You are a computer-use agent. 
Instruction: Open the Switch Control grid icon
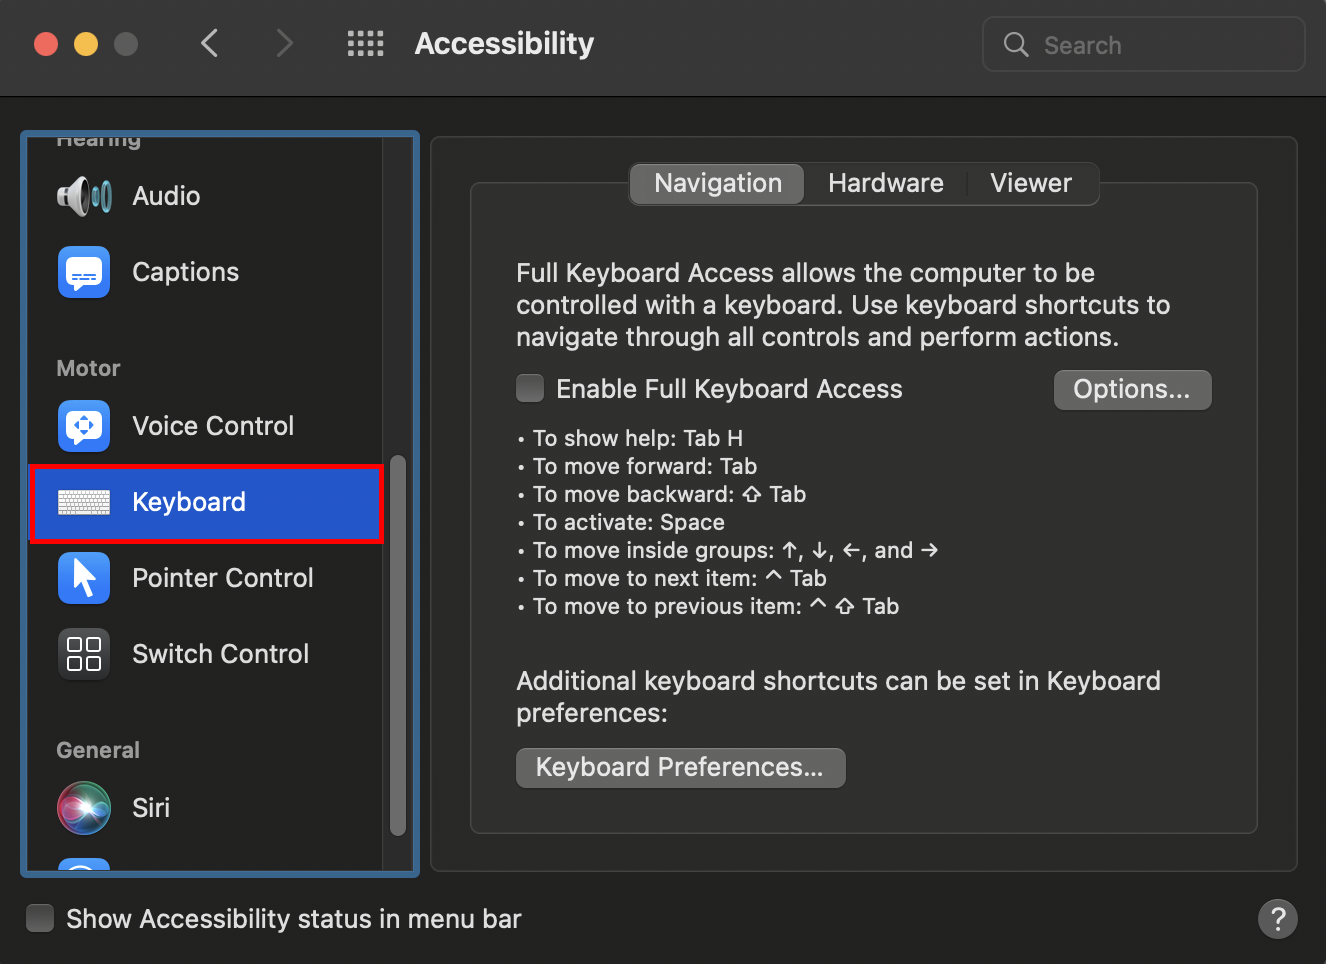coord(84,654)
